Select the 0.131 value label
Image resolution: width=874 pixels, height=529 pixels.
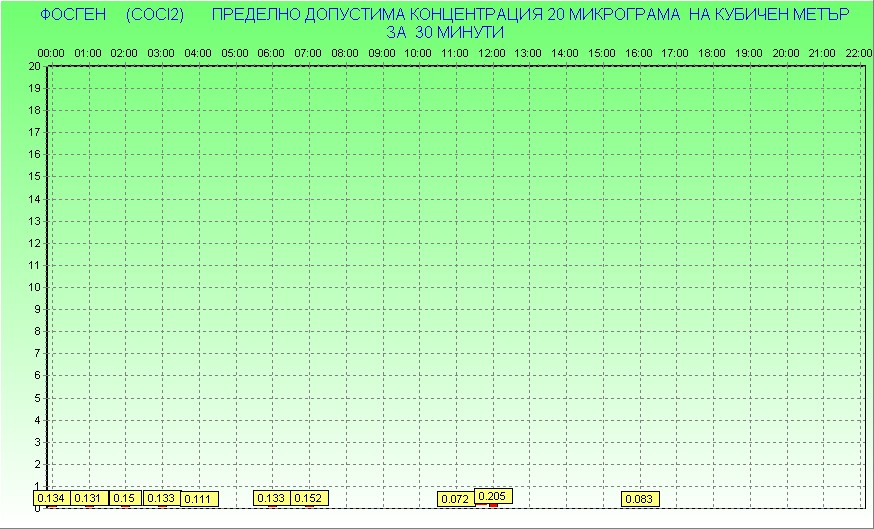click(89, 499)
